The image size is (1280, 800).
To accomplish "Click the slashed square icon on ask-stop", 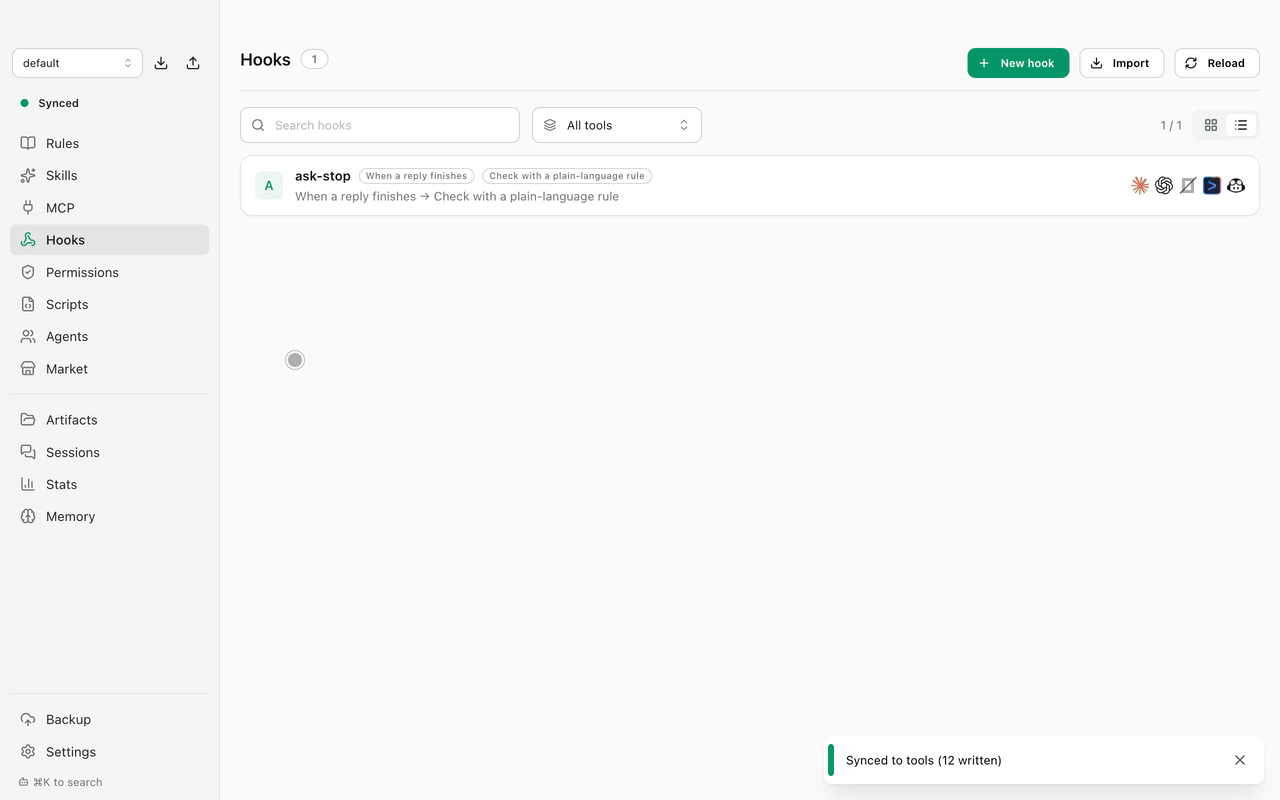I will tap(1188, 185).
